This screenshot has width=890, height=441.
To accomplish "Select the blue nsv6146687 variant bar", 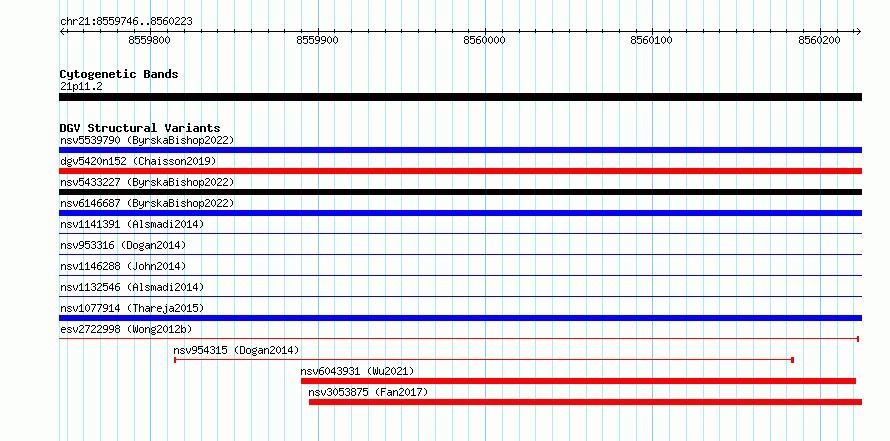I will coord(460,213).
